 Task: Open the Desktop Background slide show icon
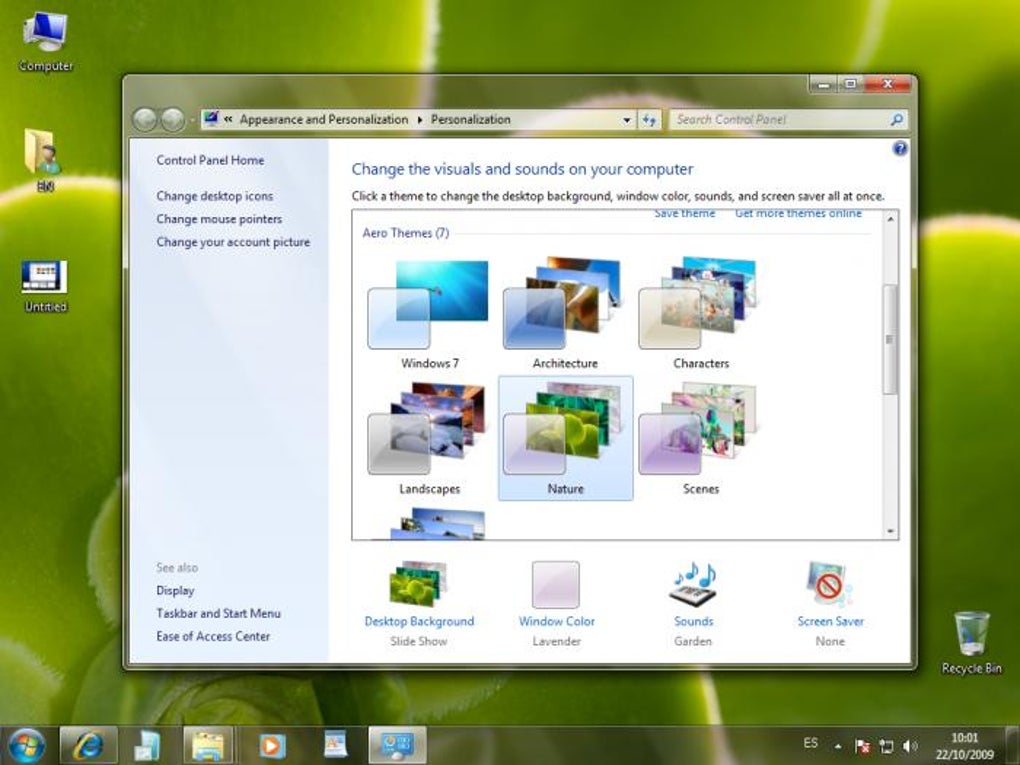click(419, 584)
